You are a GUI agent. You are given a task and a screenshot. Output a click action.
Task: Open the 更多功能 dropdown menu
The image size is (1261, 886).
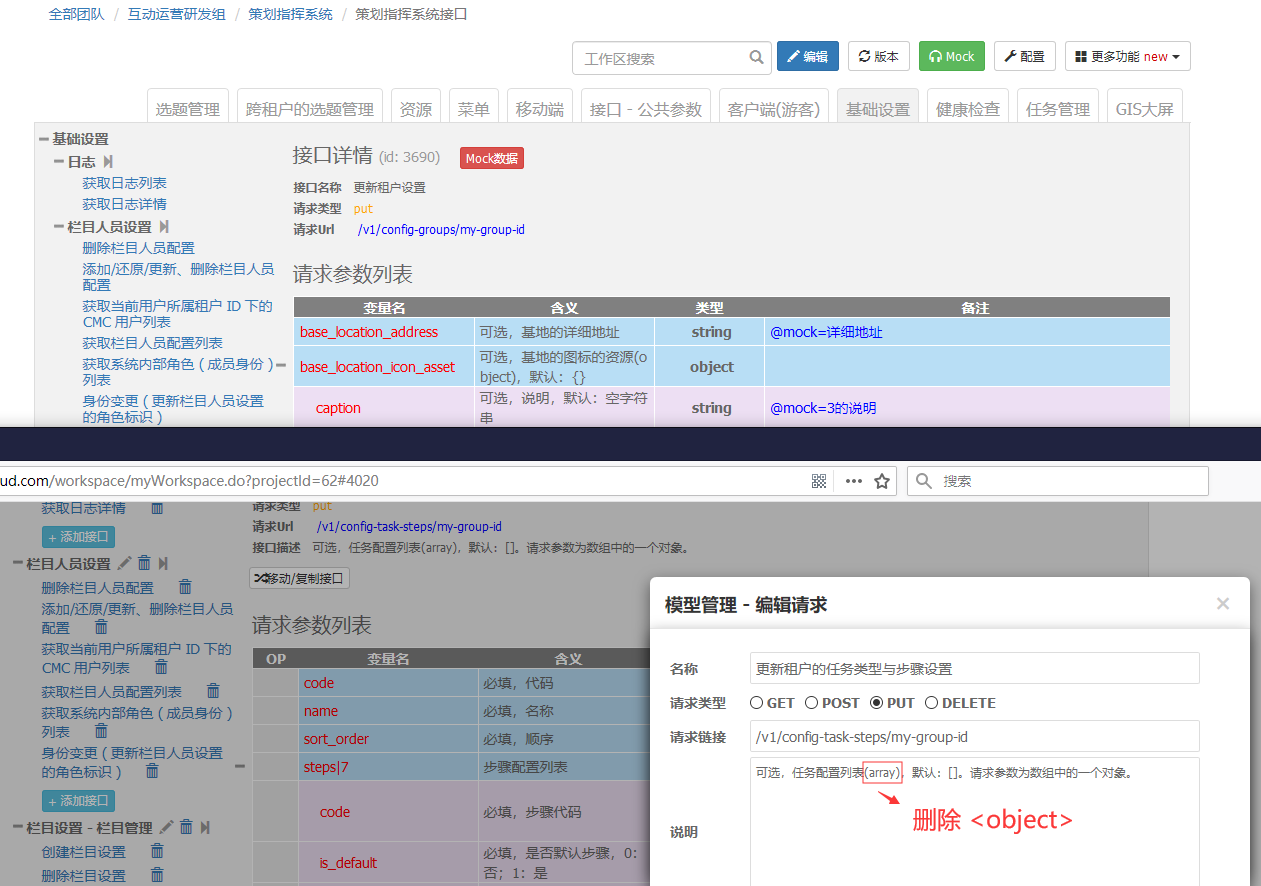pos(1127,57)
